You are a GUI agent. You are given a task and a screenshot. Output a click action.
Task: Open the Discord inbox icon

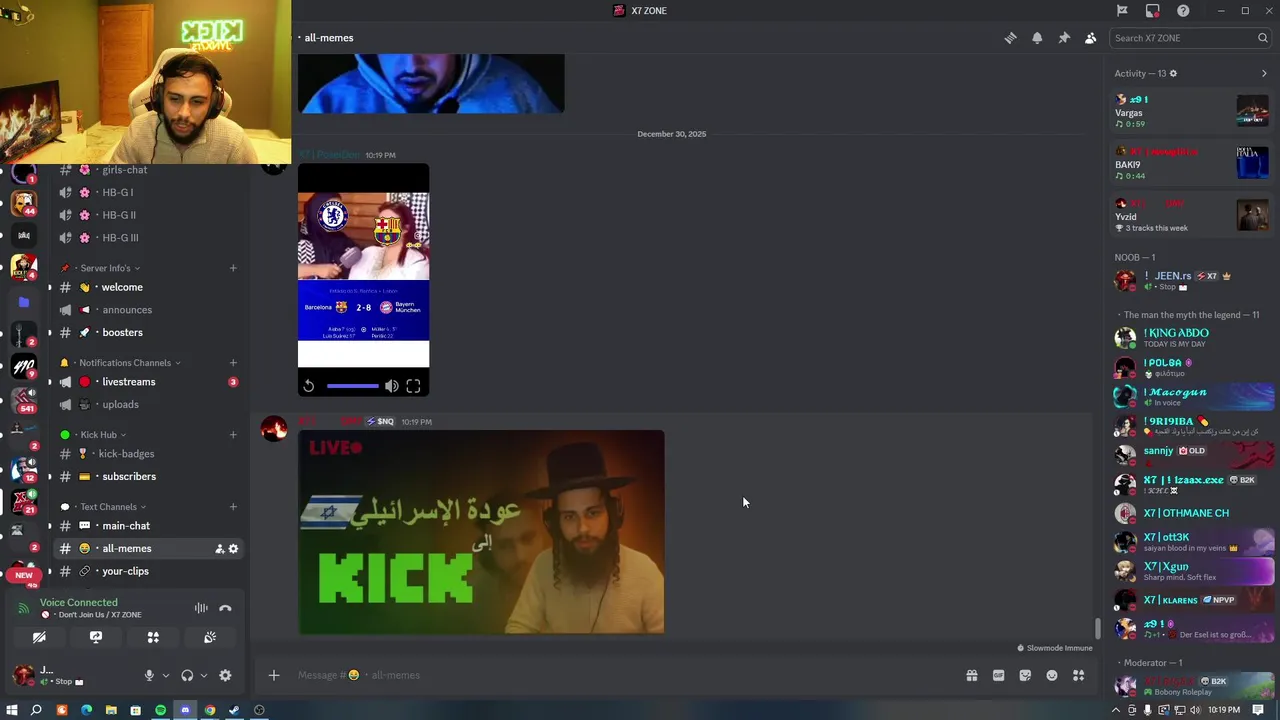point(1153,11)
